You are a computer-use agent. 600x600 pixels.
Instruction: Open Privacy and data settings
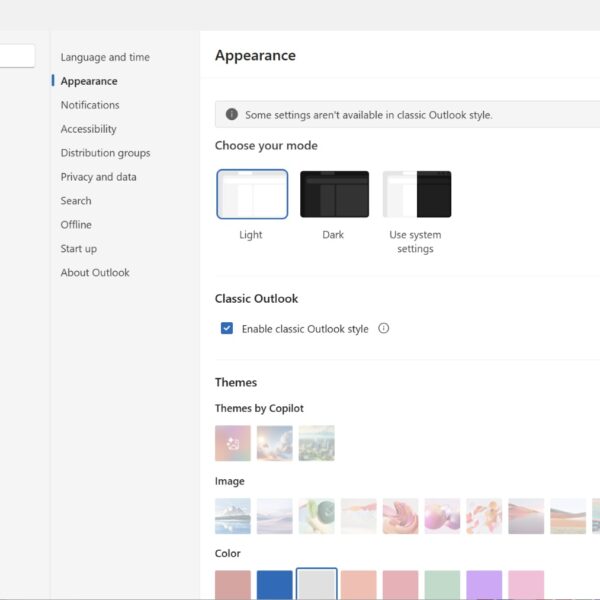click(x=98, y=177)
